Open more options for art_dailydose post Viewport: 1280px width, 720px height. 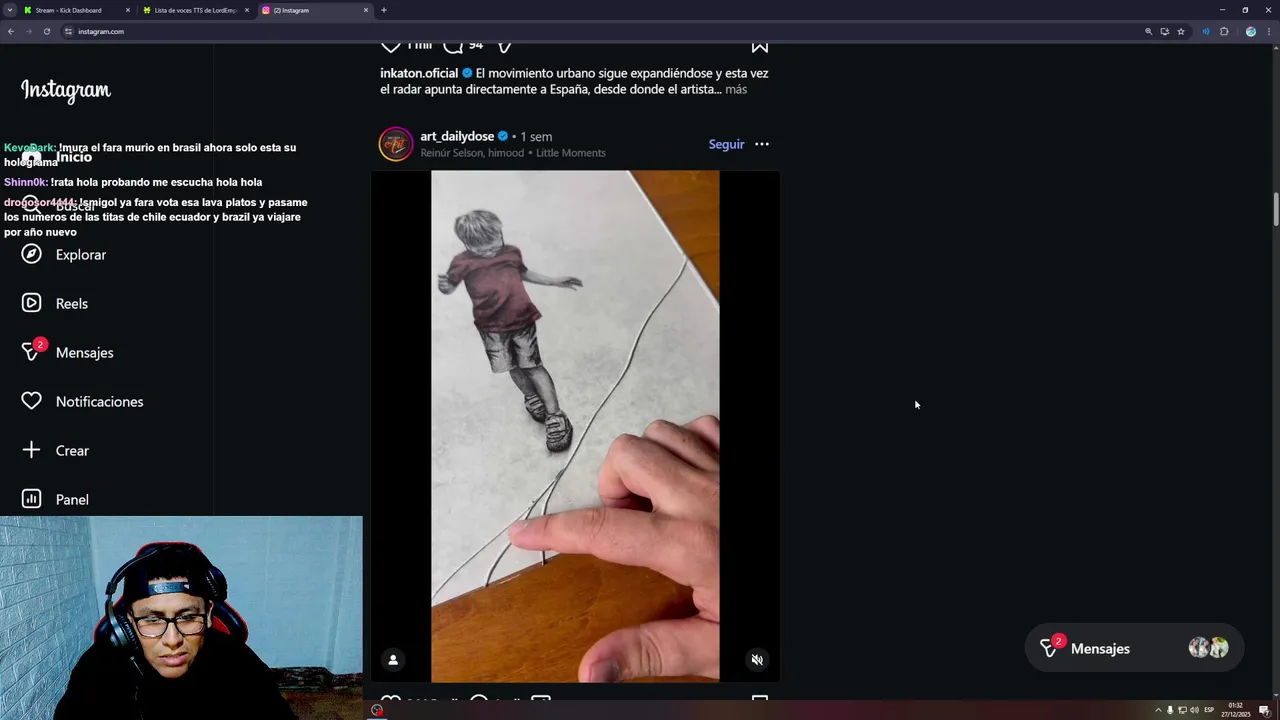tap(762, 144)
